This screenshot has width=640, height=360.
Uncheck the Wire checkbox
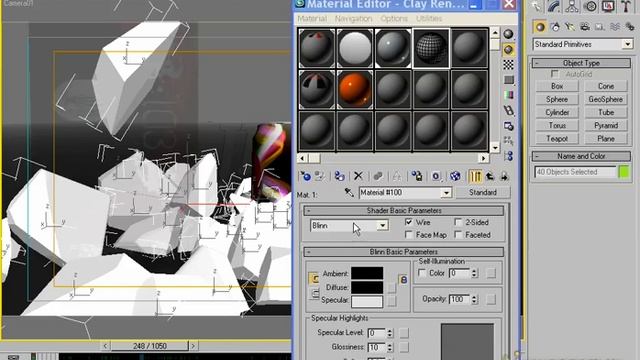409,222
